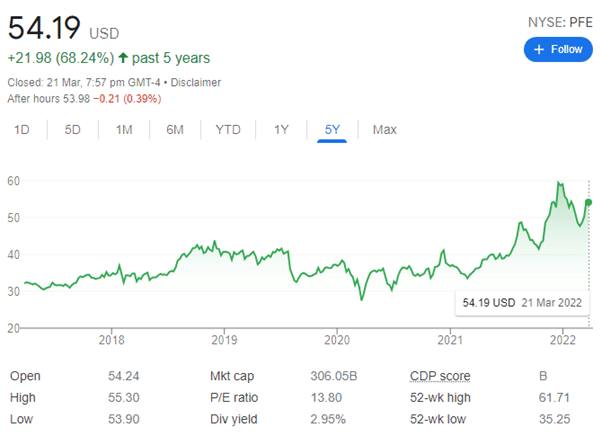Viewport: 602px width, 436px height.
Task: Click the plus icon in Follow button
Action: (539, 50)
